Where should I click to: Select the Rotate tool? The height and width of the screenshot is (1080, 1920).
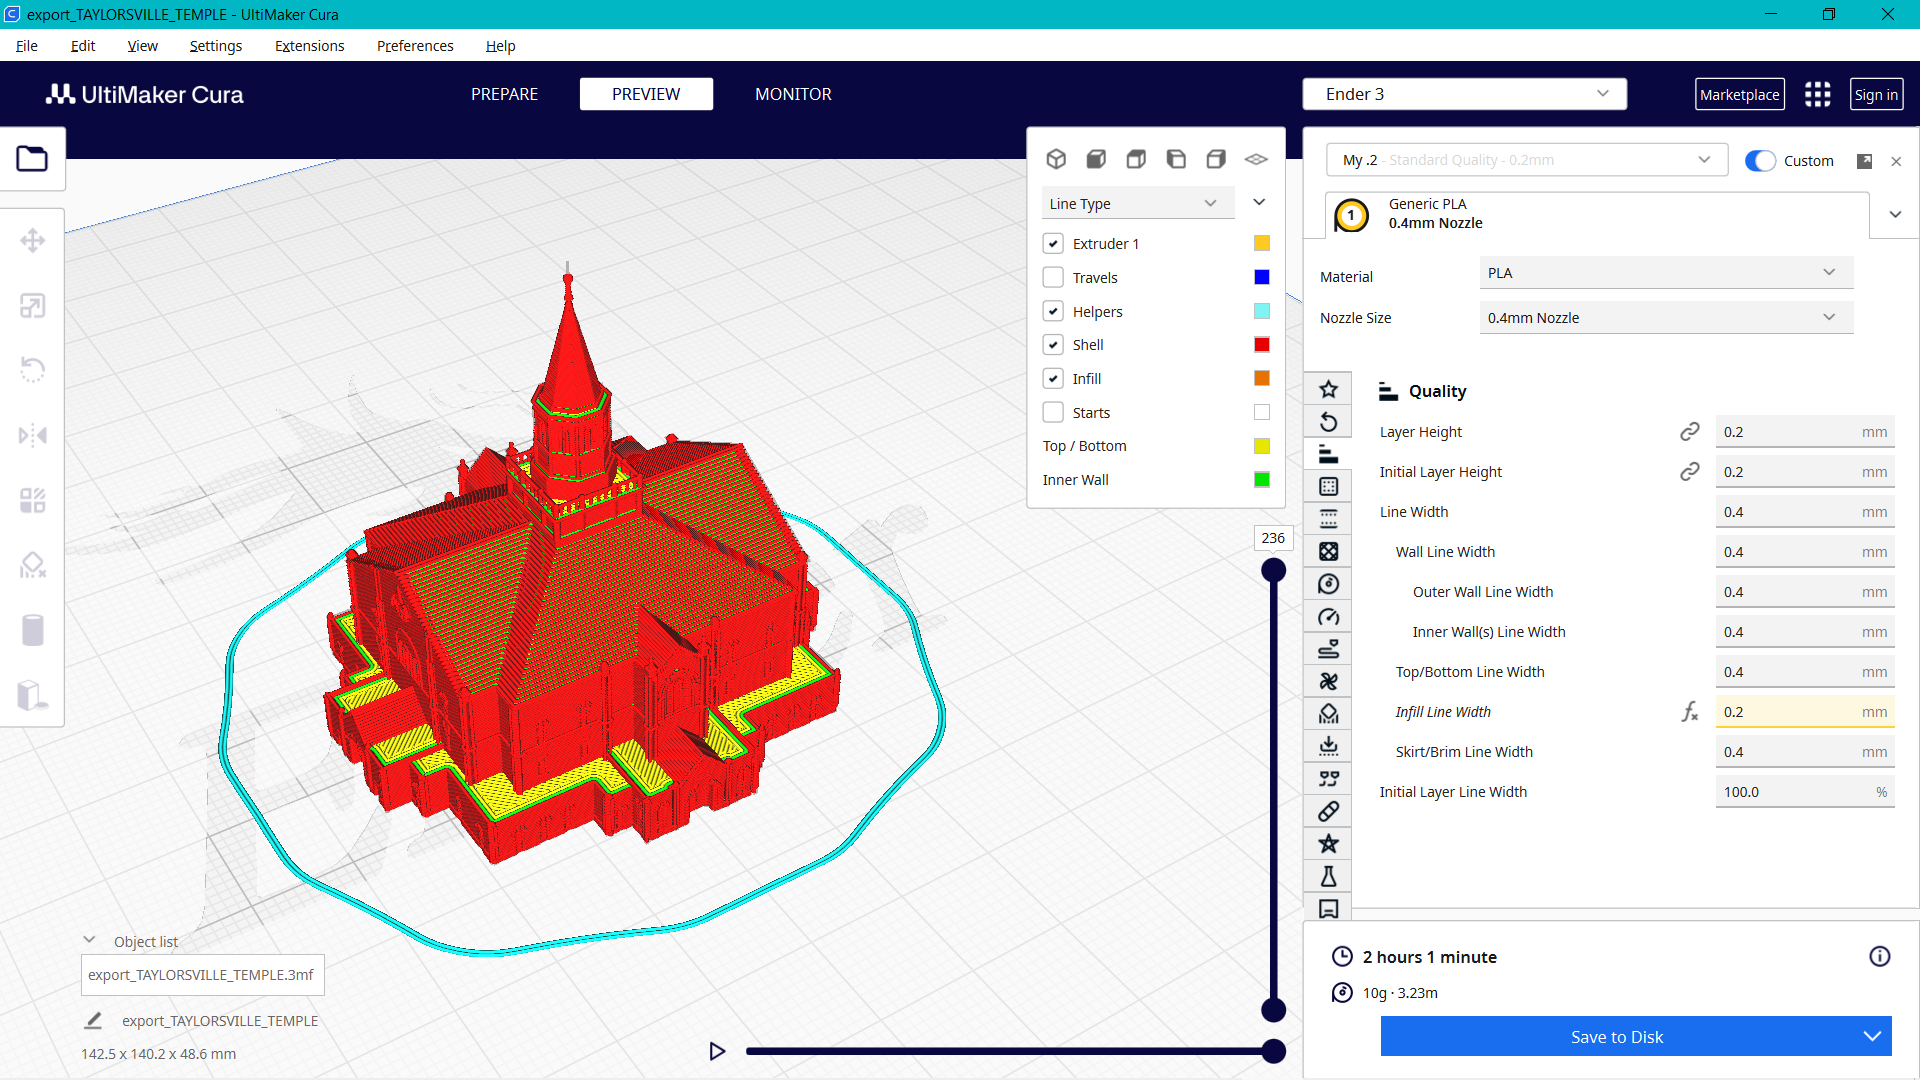(33, 370)
